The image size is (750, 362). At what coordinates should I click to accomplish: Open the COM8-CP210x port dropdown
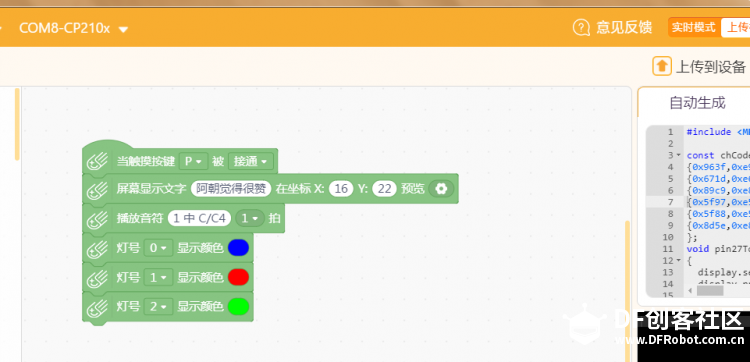pyautogui.click(x=73, y=28)
